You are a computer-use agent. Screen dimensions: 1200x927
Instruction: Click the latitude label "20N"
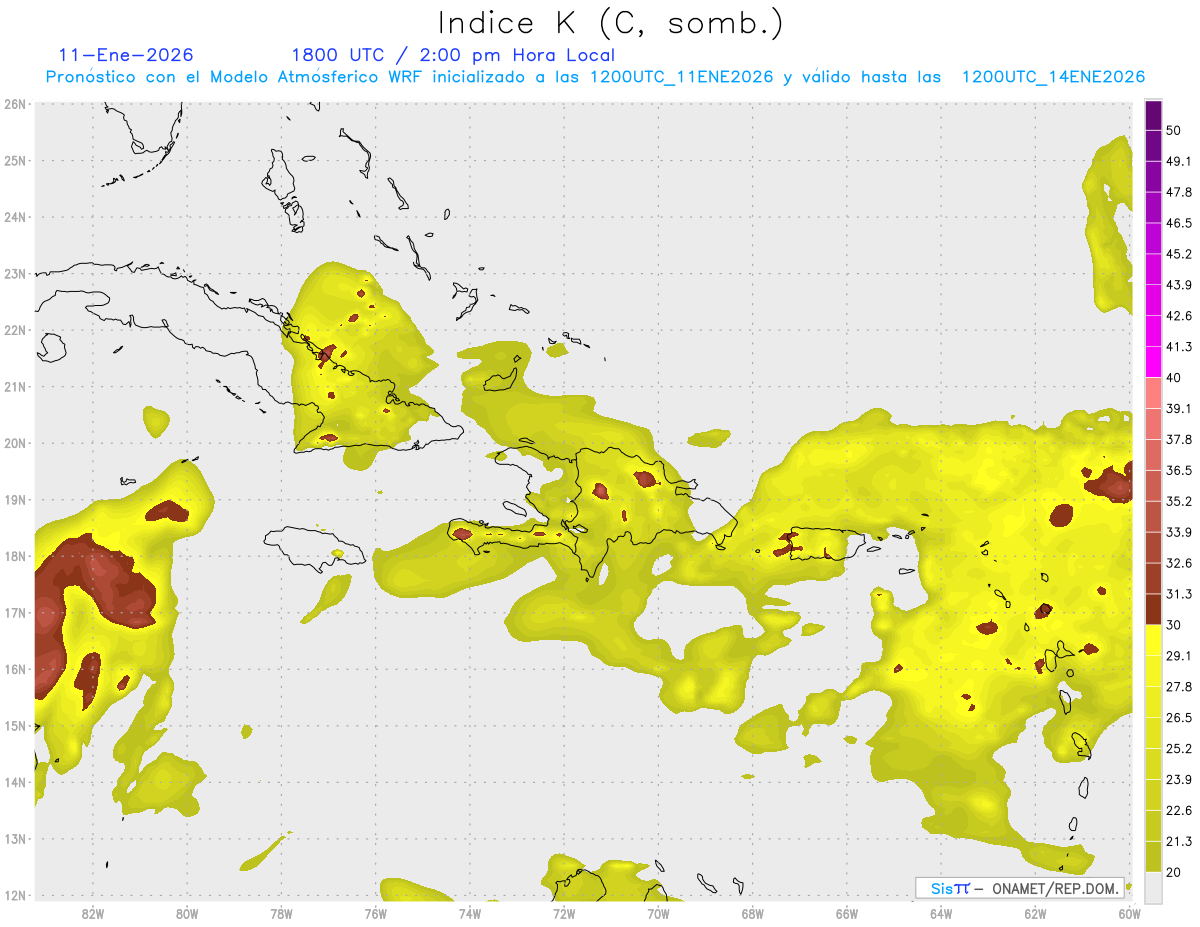(x=15, y=443)
